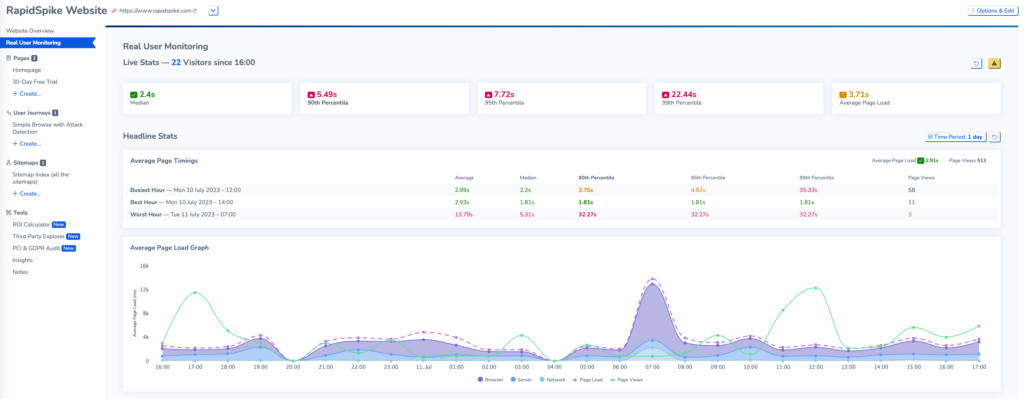Open Website Overview in sidebar

coord(29,31)
